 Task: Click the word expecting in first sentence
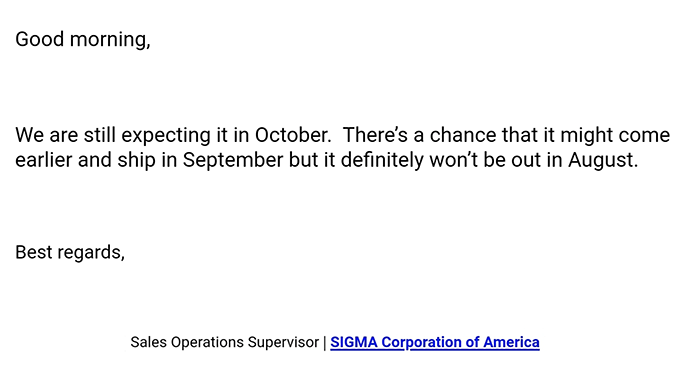click(x=166, y=136)
